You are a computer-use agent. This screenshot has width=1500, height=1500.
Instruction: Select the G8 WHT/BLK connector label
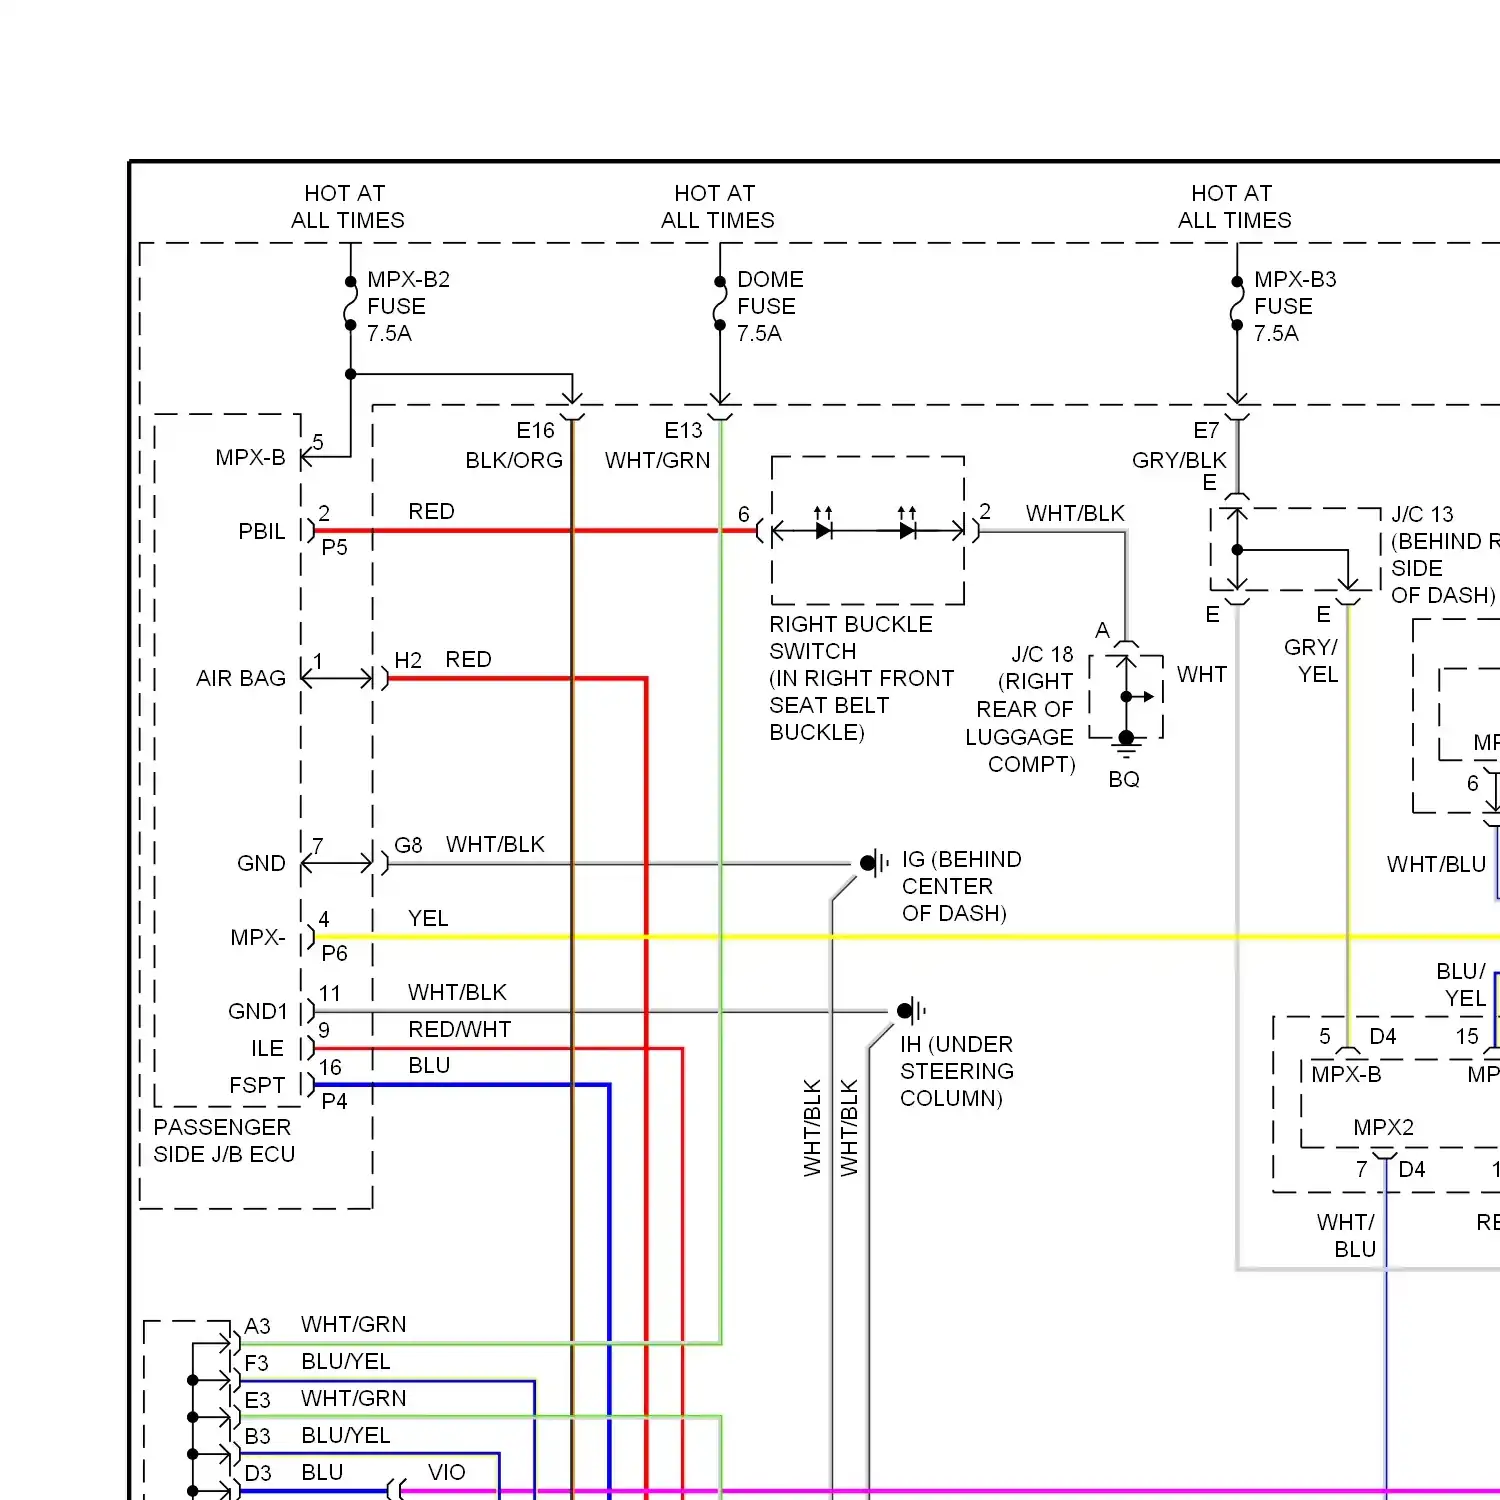point(469,844)
